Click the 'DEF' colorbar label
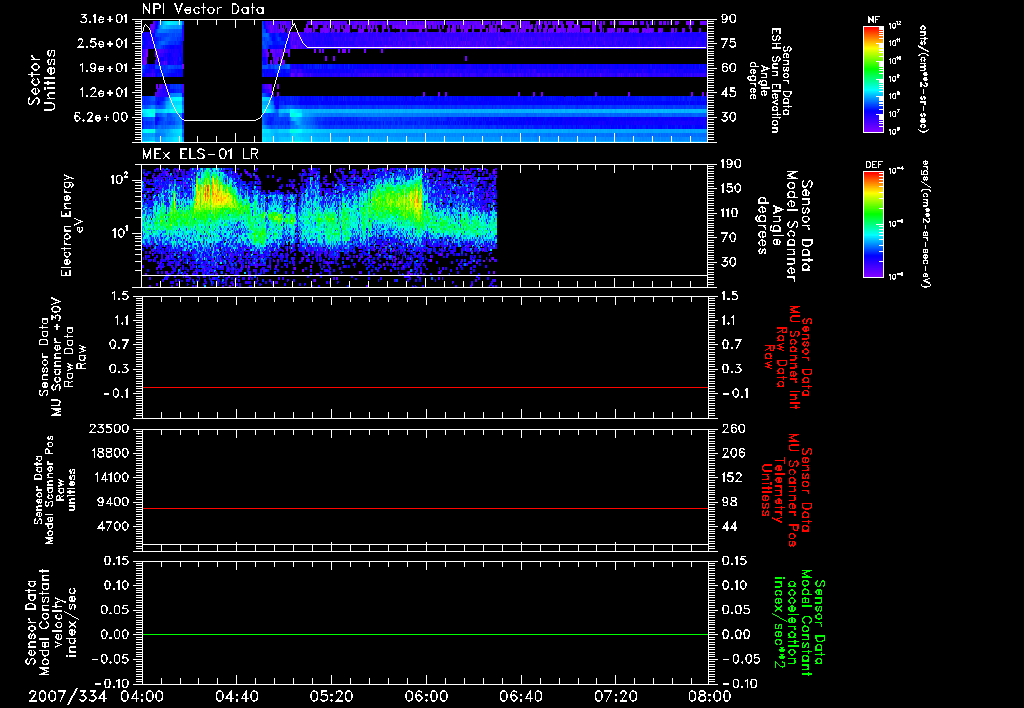1024x708 pixels. coord(873,165)
